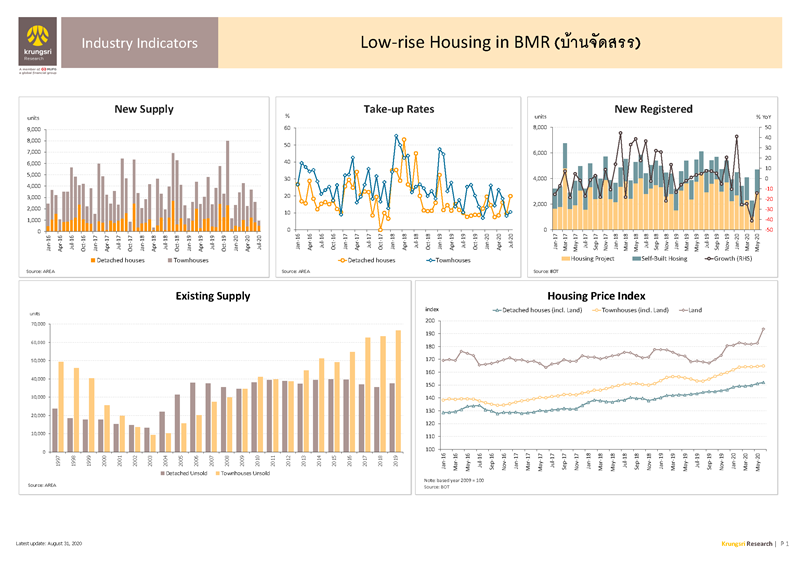This screenshot has width=800, height=565.
Task: Click the New Supply chart title
Action: coord(144,109)
